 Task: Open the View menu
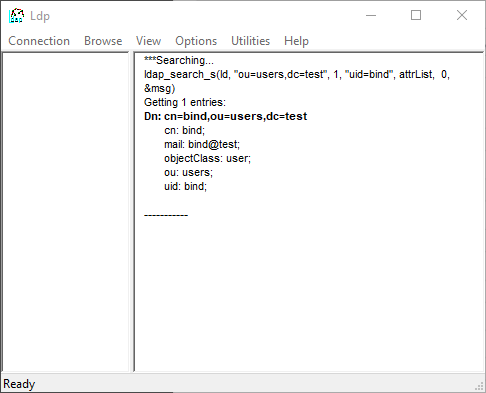pos(148,41)
